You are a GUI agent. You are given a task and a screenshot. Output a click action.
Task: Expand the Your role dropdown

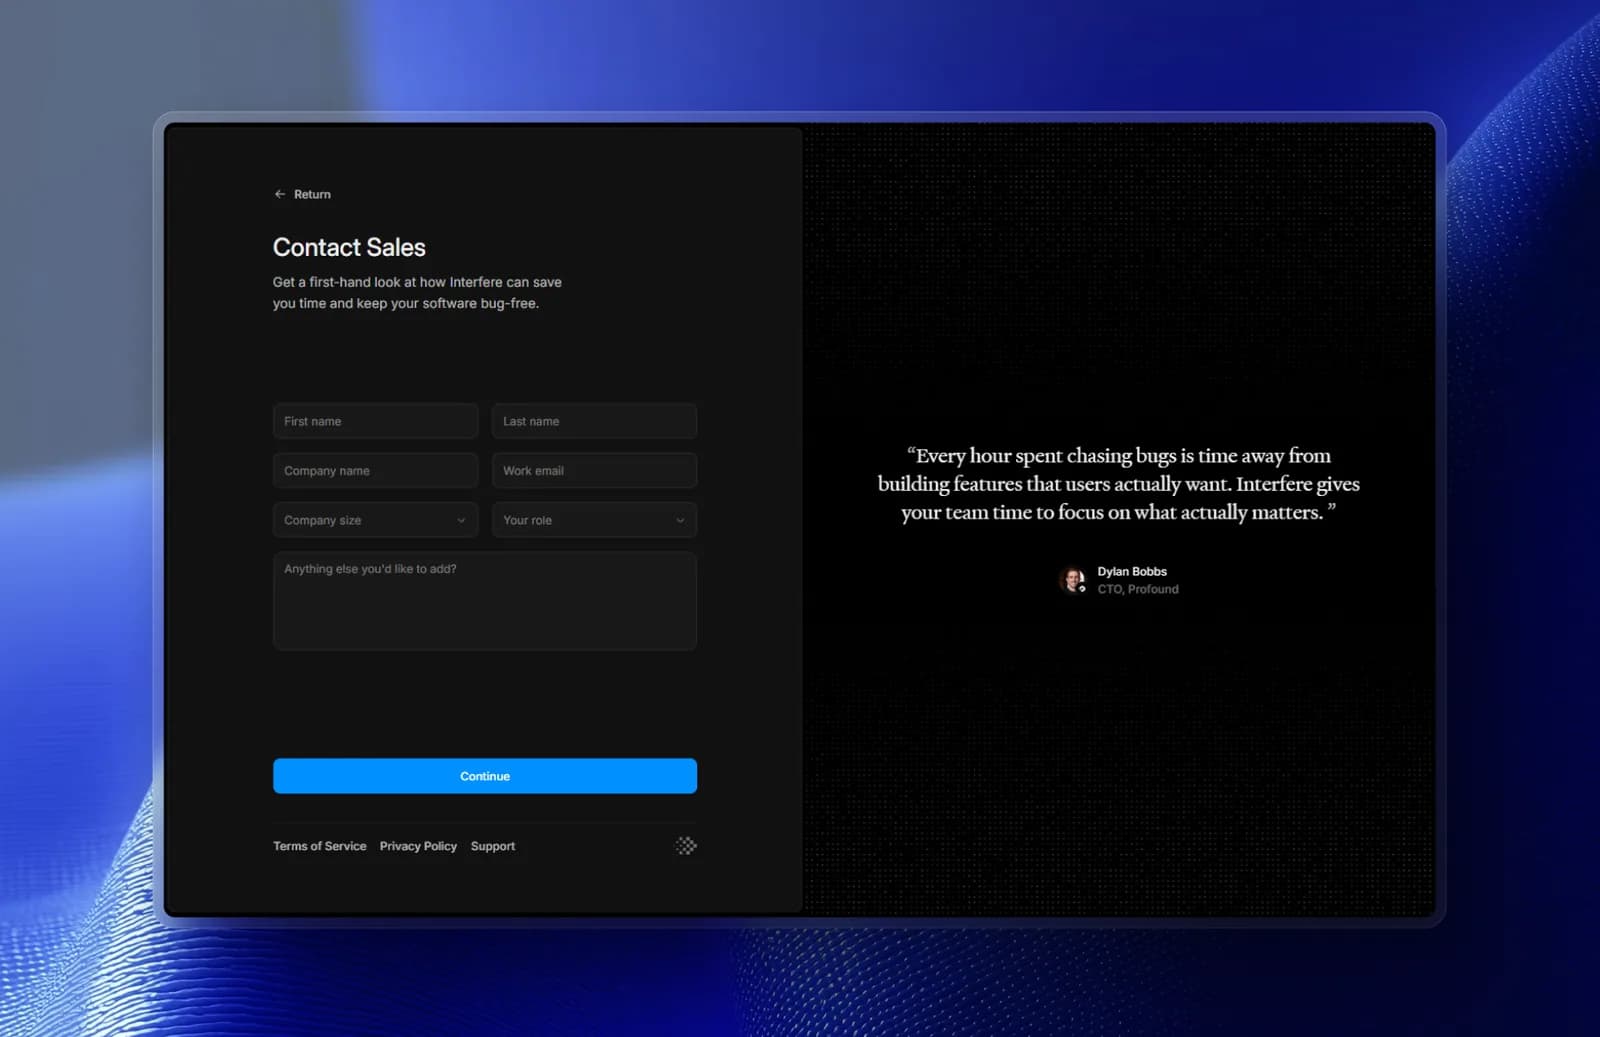coord(594,520)
